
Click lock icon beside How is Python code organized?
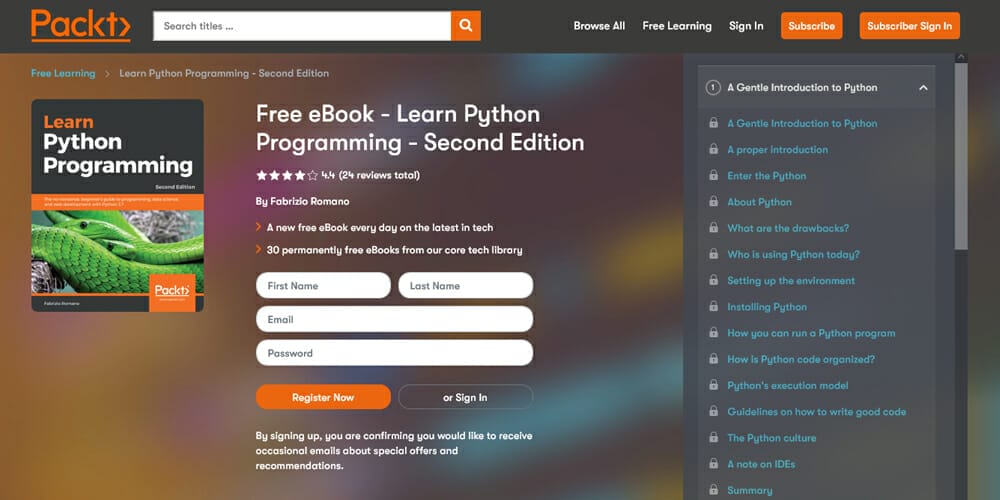[714, 358]
